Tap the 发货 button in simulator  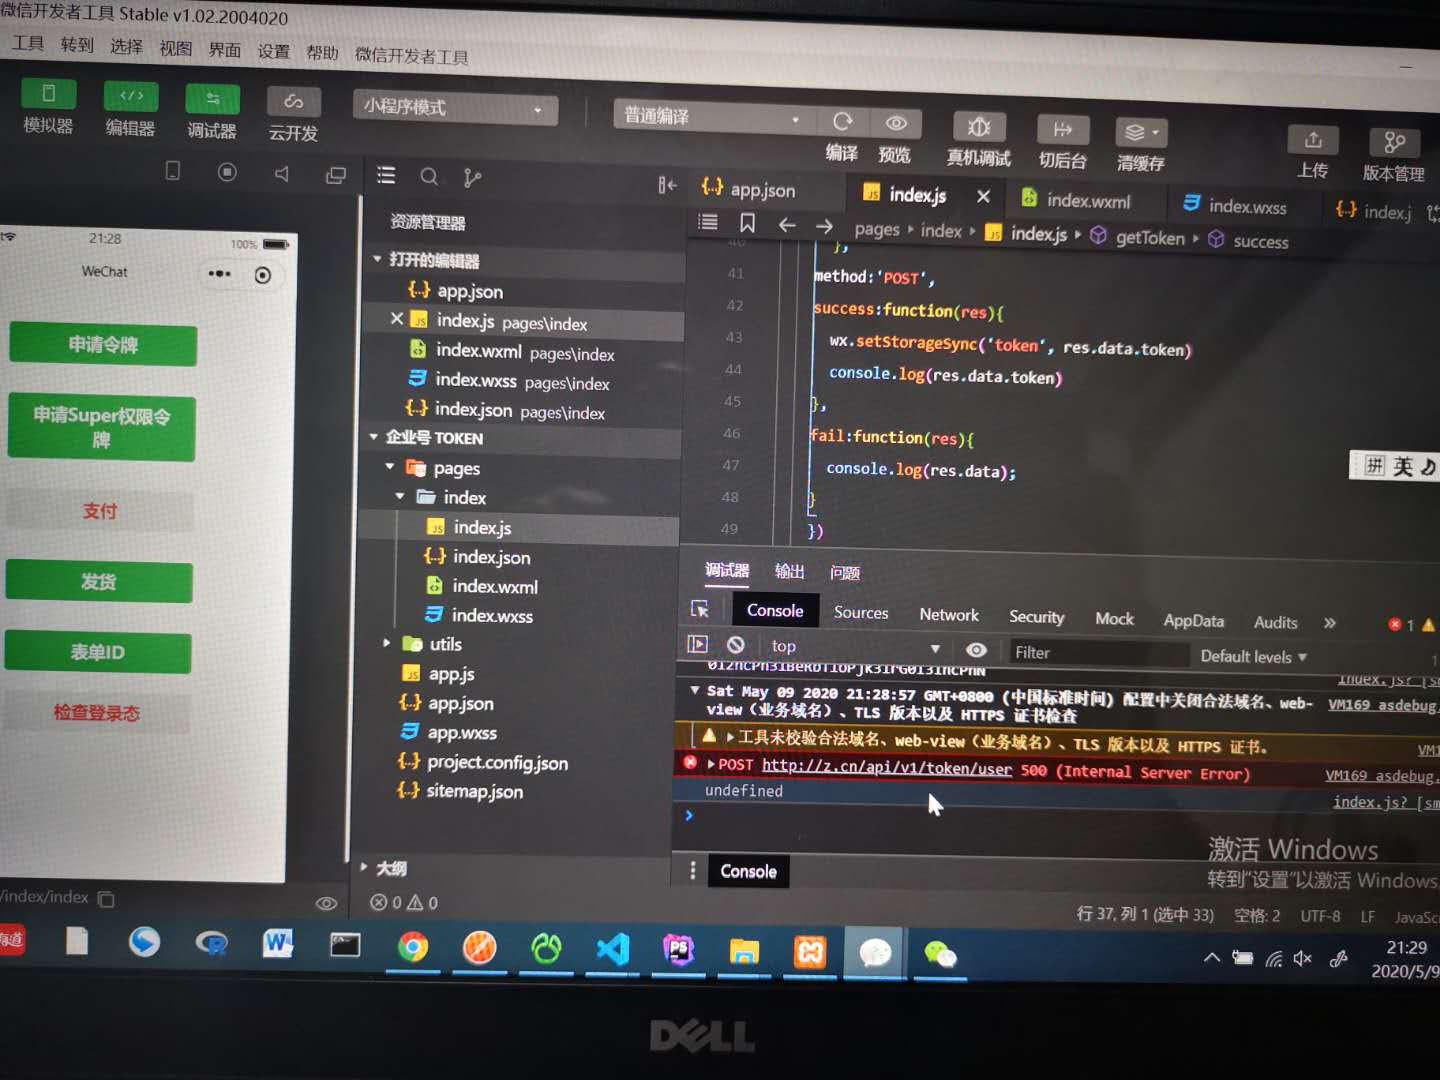click(x=98, y=582)
